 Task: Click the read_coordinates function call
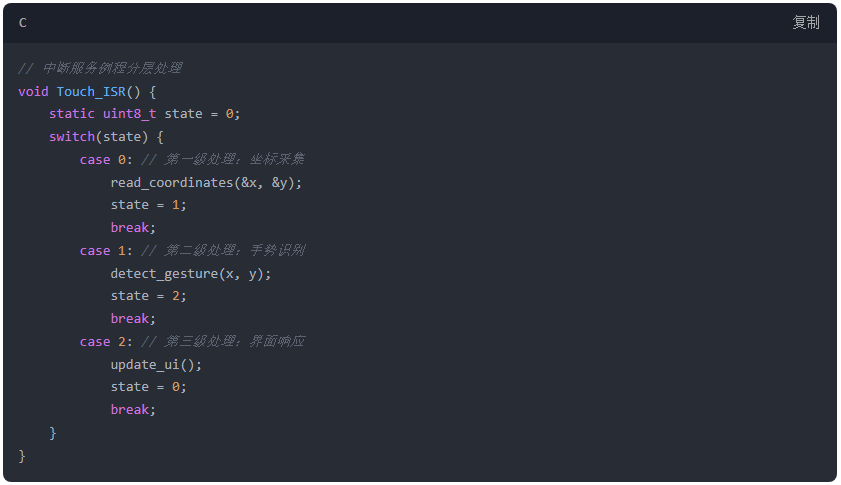coord(206,183)
